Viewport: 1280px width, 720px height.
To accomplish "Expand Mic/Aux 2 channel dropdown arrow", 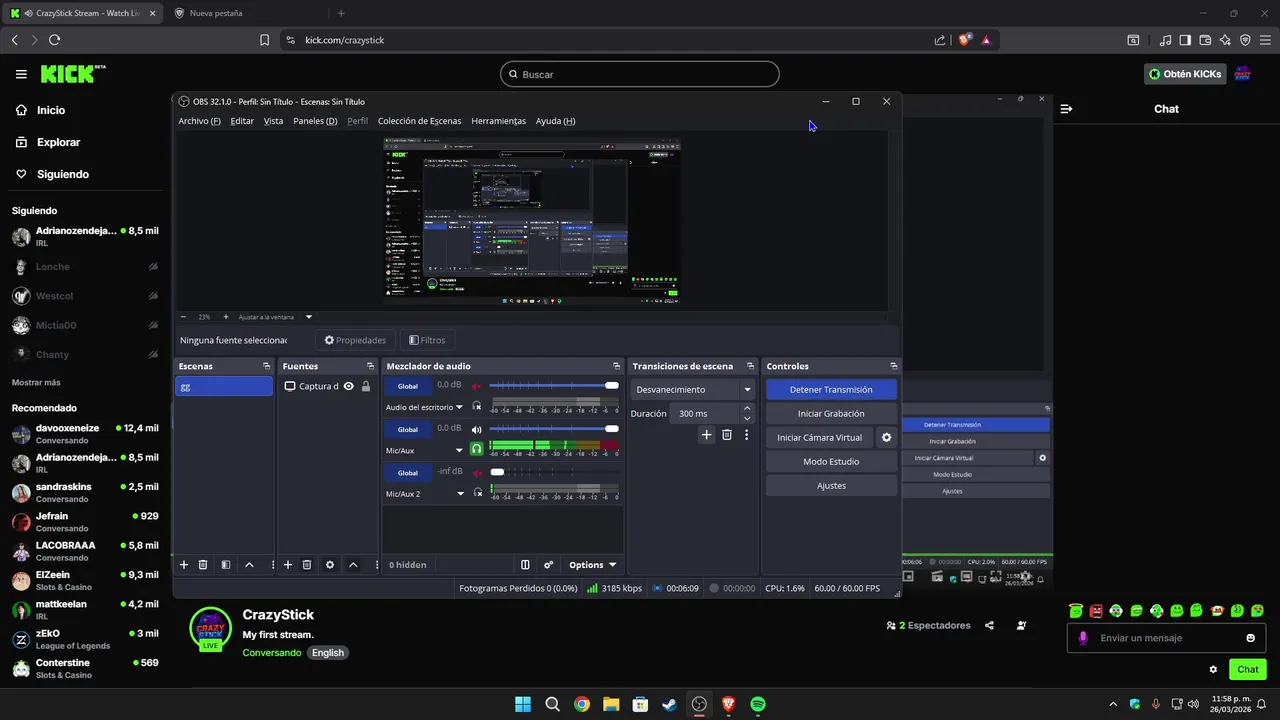I will 460,493.
